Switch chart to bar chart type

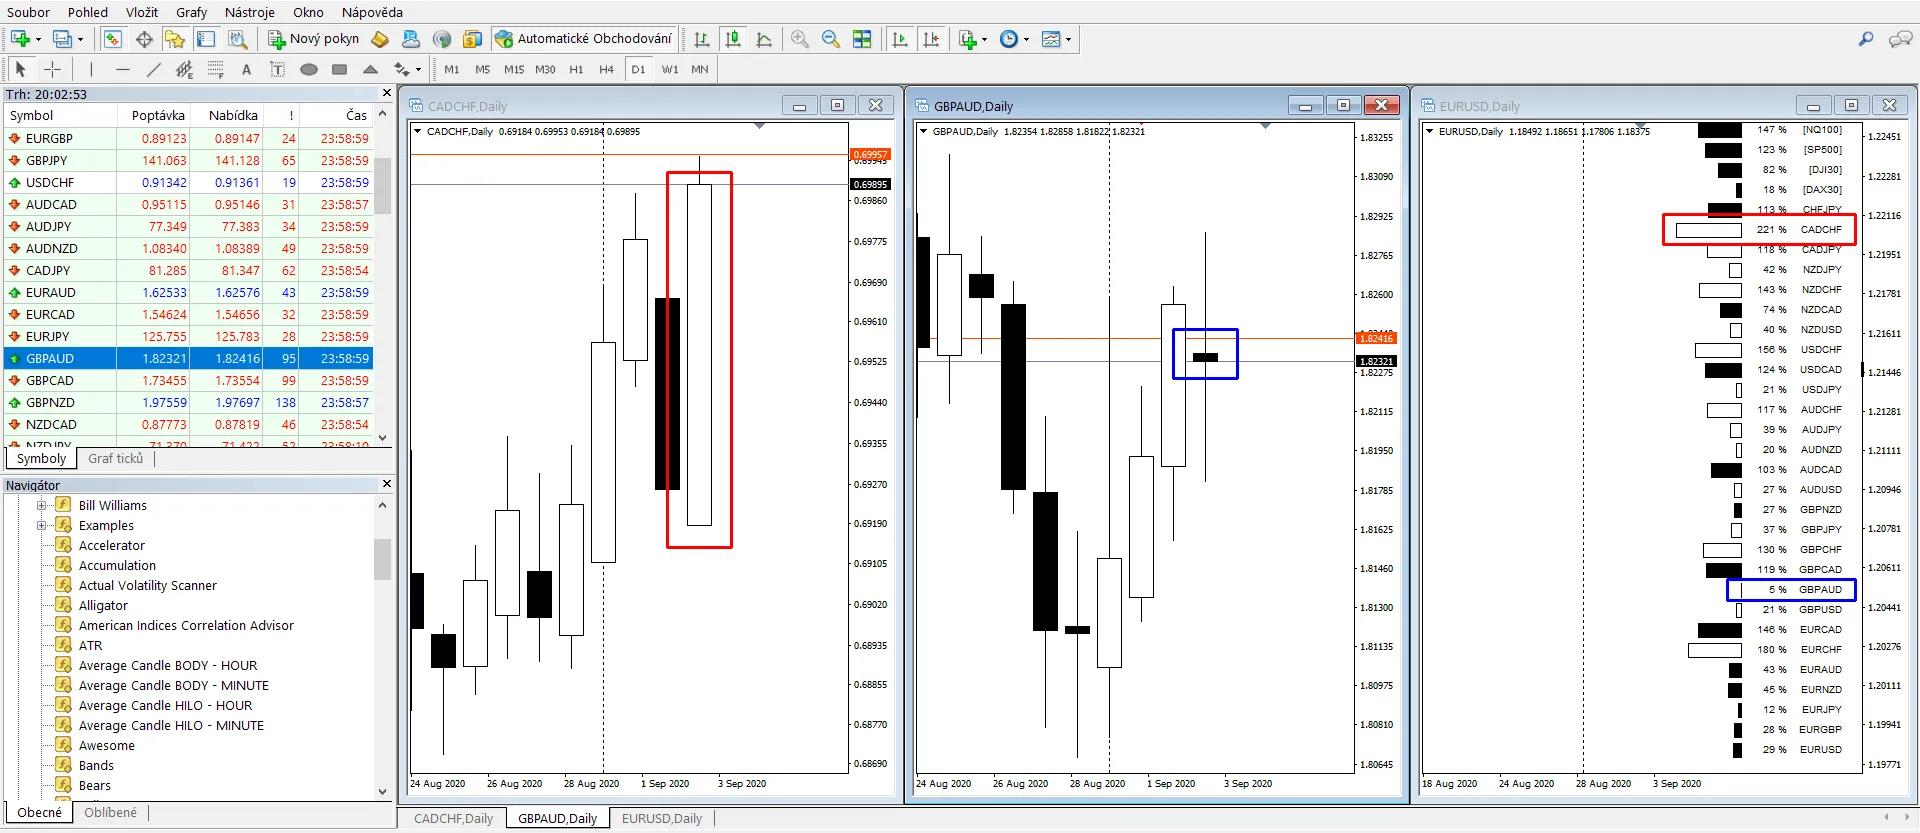pos(702,39)
